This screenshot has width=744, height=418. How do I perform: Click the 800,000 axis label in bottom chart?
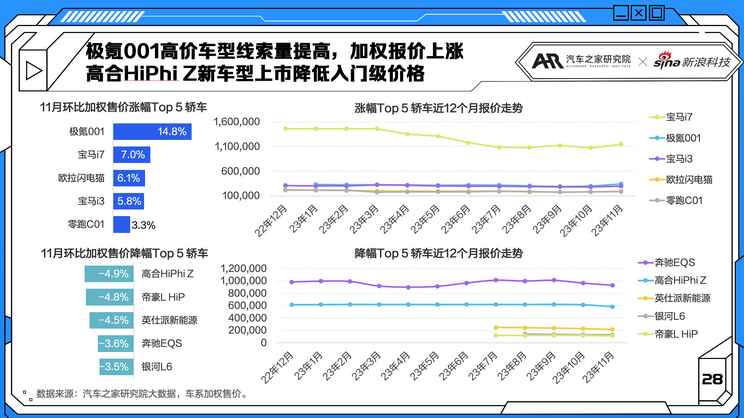[x=247, y=293]
